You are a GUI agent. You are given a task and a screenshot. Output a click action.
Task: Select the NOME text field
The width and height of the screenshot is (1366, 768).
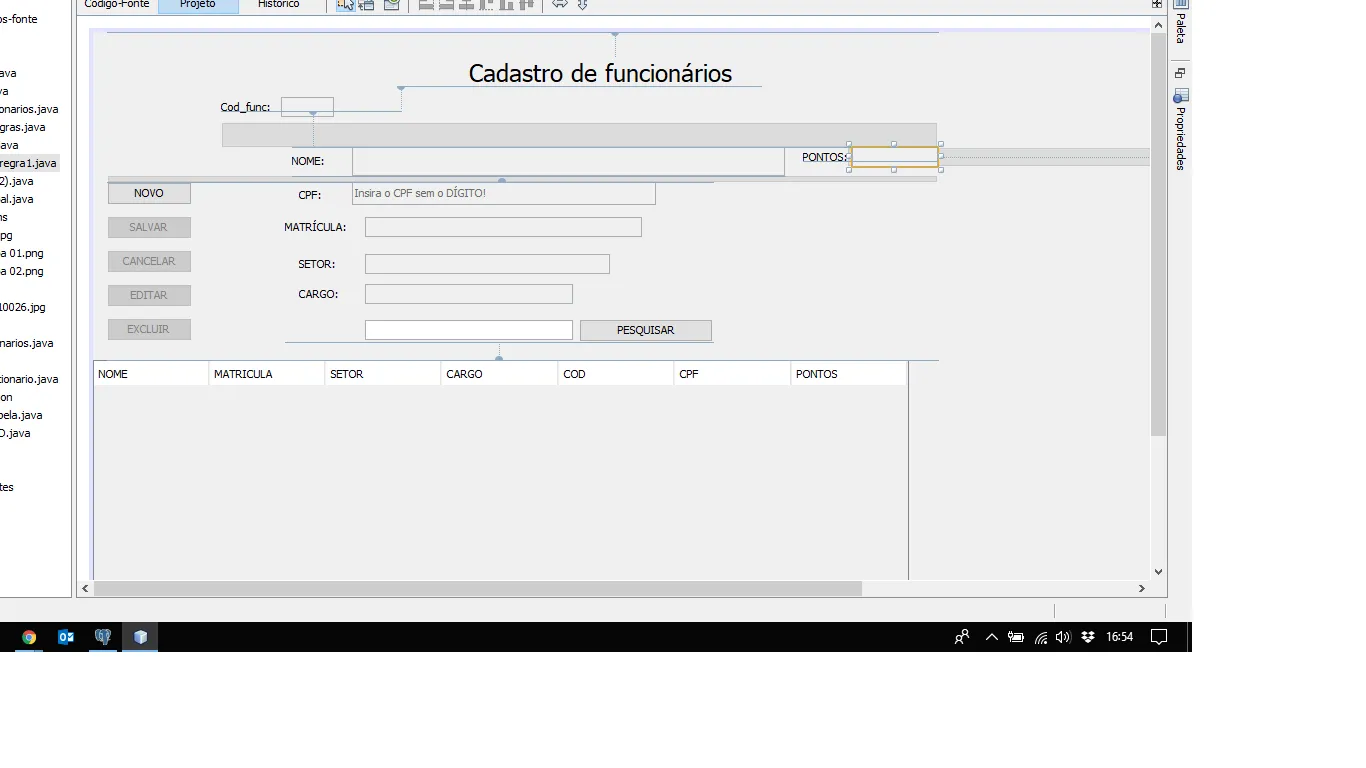[x=568, y=161]
